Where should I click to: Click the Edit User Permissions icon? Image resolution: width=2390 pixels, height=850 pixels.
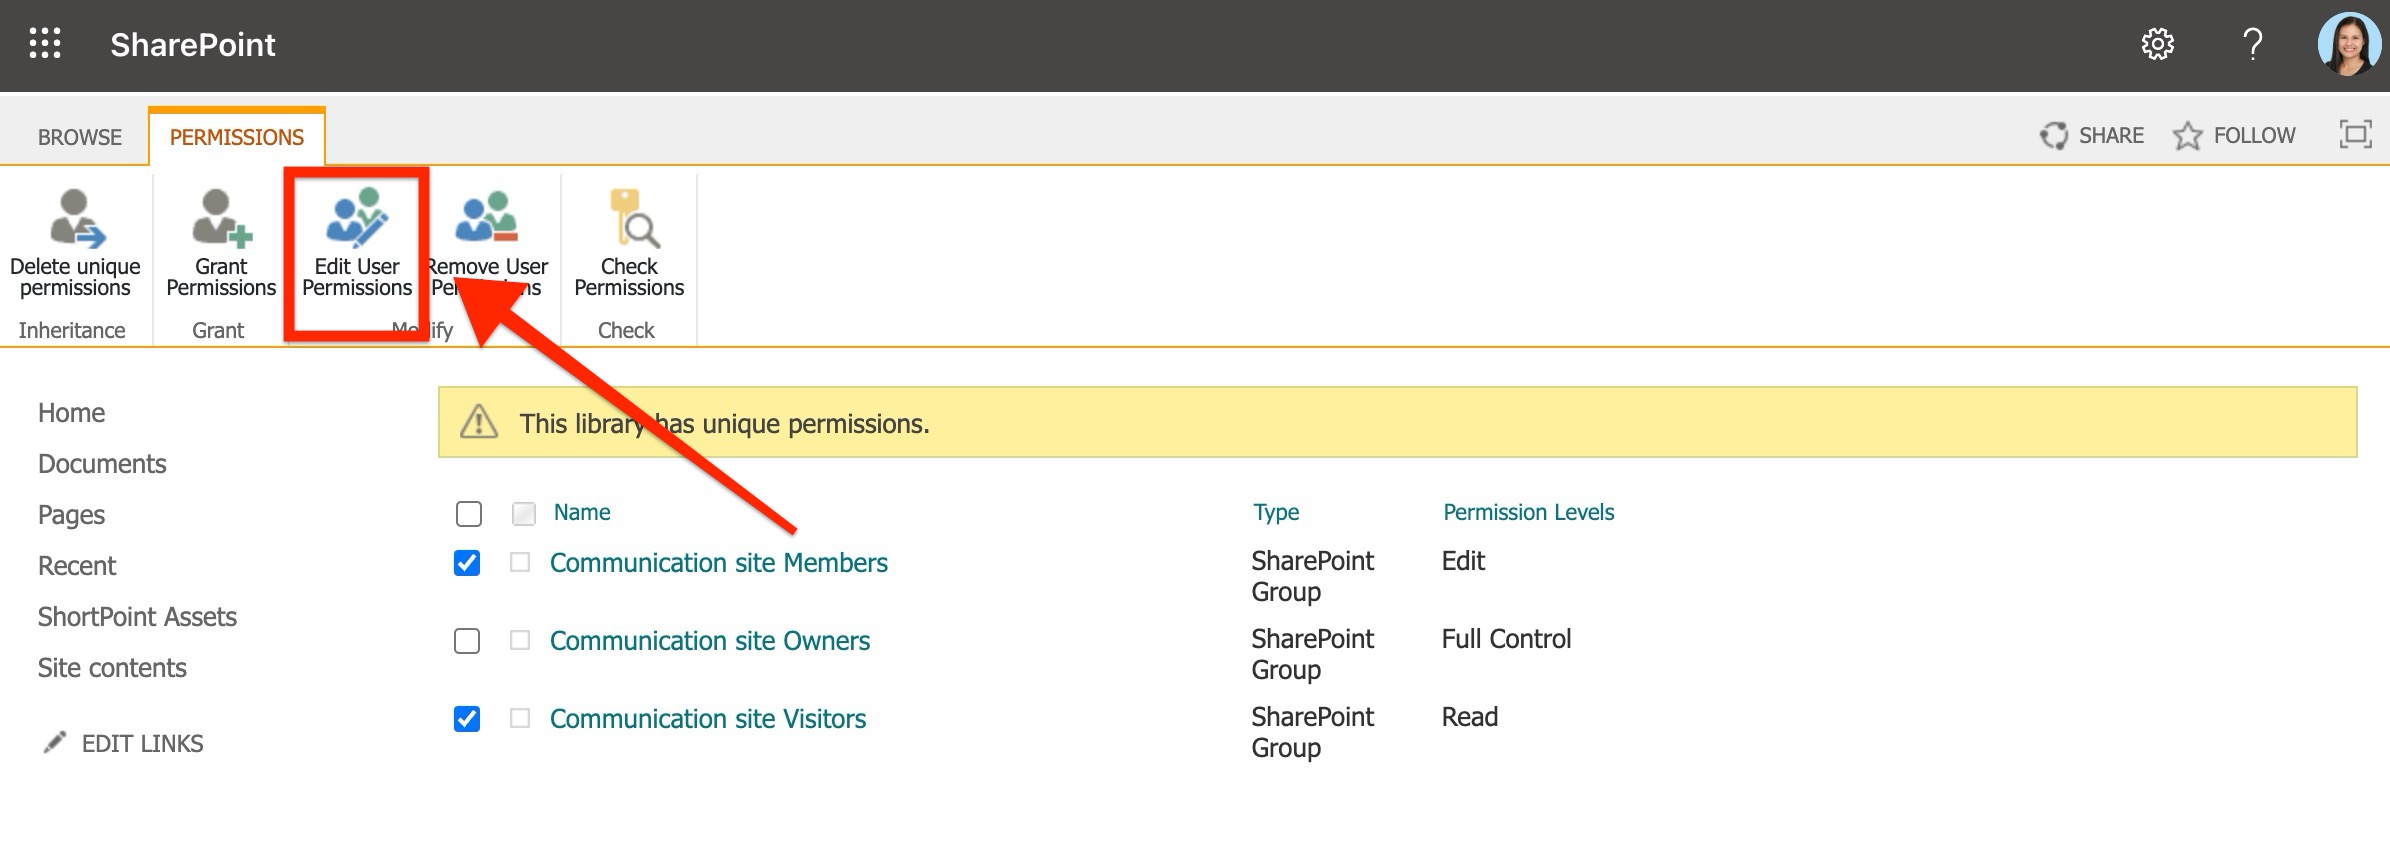[357, 218]
